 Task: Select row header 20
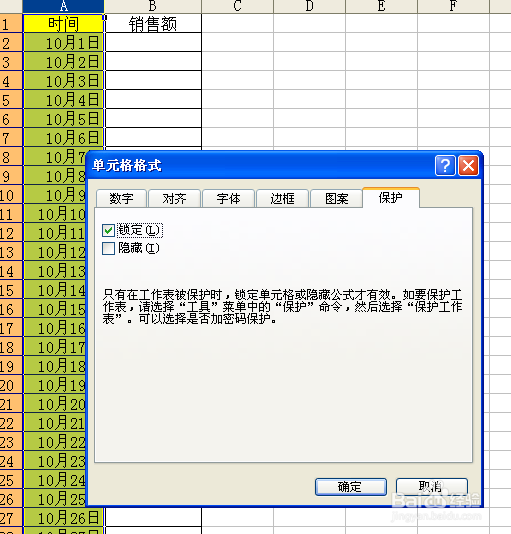pos(11,385)
